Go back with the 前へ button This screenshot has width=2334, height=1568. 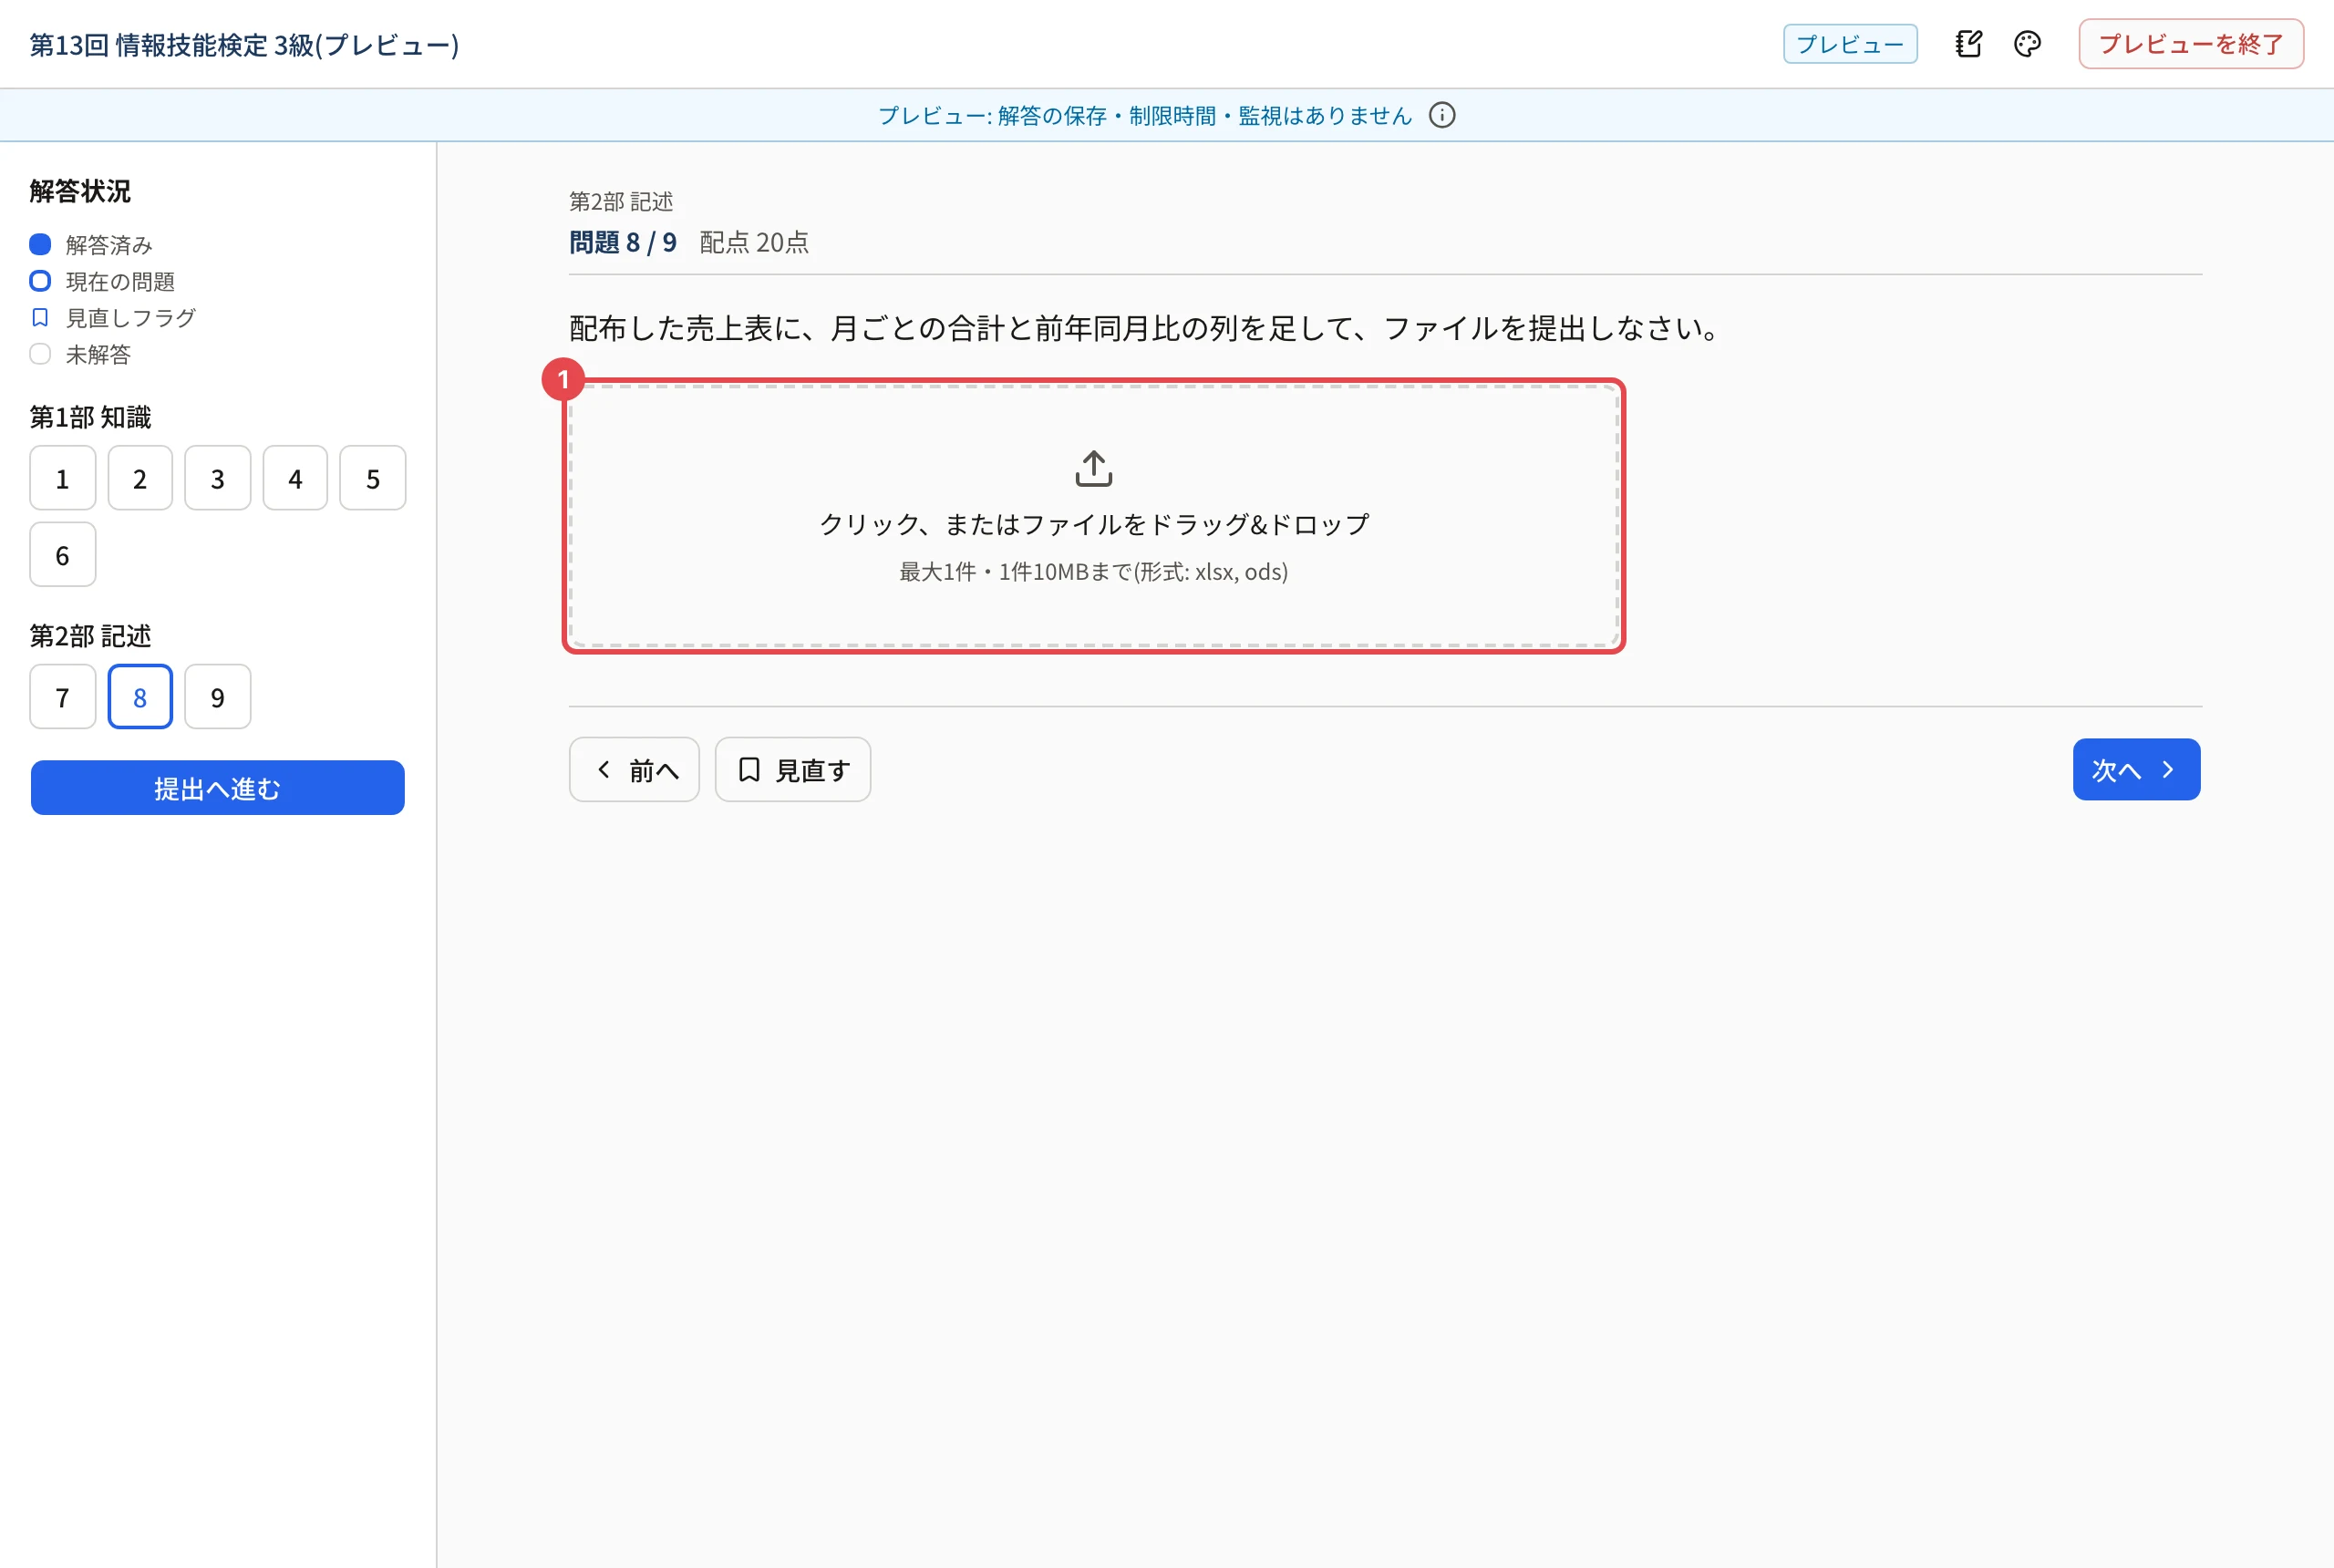634,770
